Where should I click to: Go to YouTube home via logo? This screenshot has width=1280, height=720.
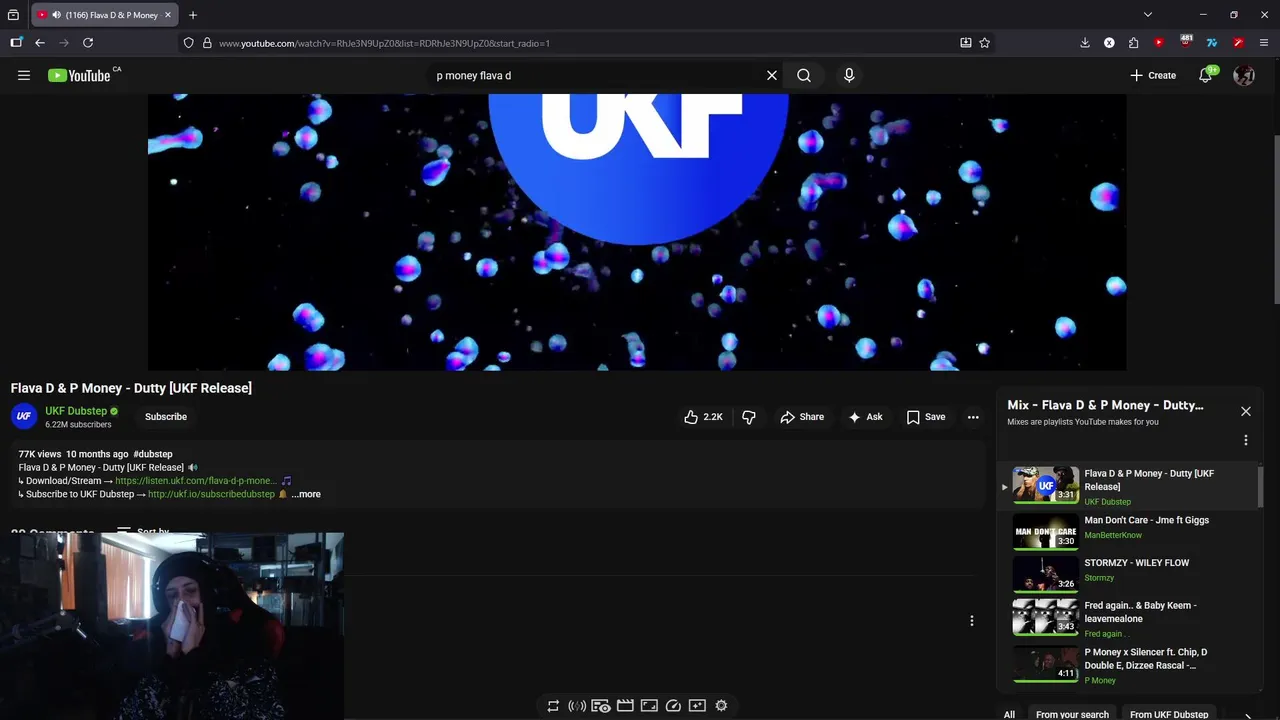point(79,75)
